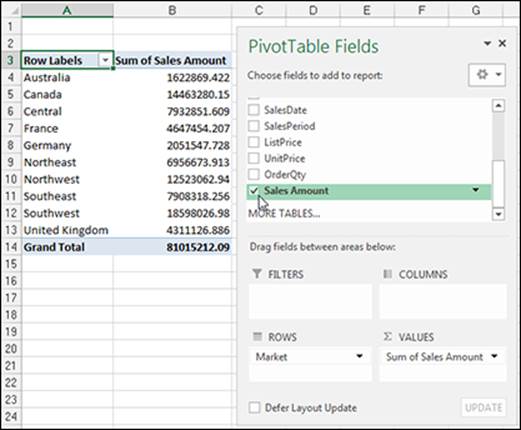Viewport: 521px width, 430px height.
Task: Uncheck the Sales Amount field
Action: pyautogui.click(x=254, y=191)
